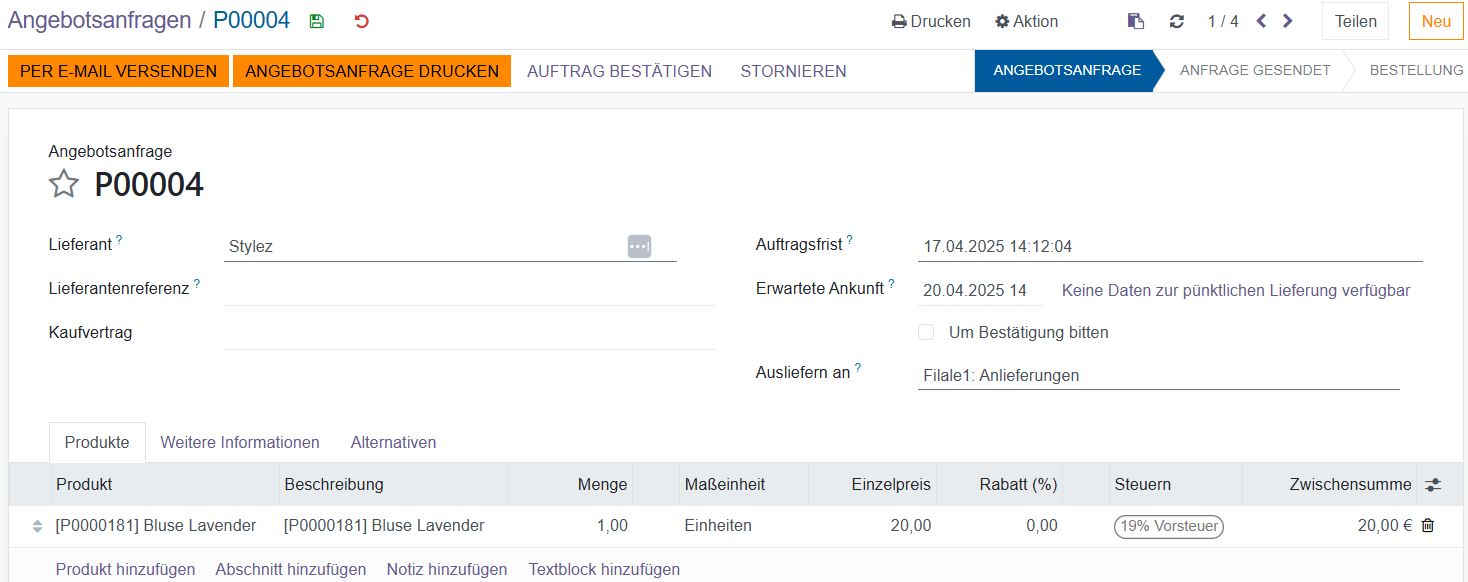Click the 'Produkt hinzufügen' link
The image size is (1468, 582).
tap(125, 569)
